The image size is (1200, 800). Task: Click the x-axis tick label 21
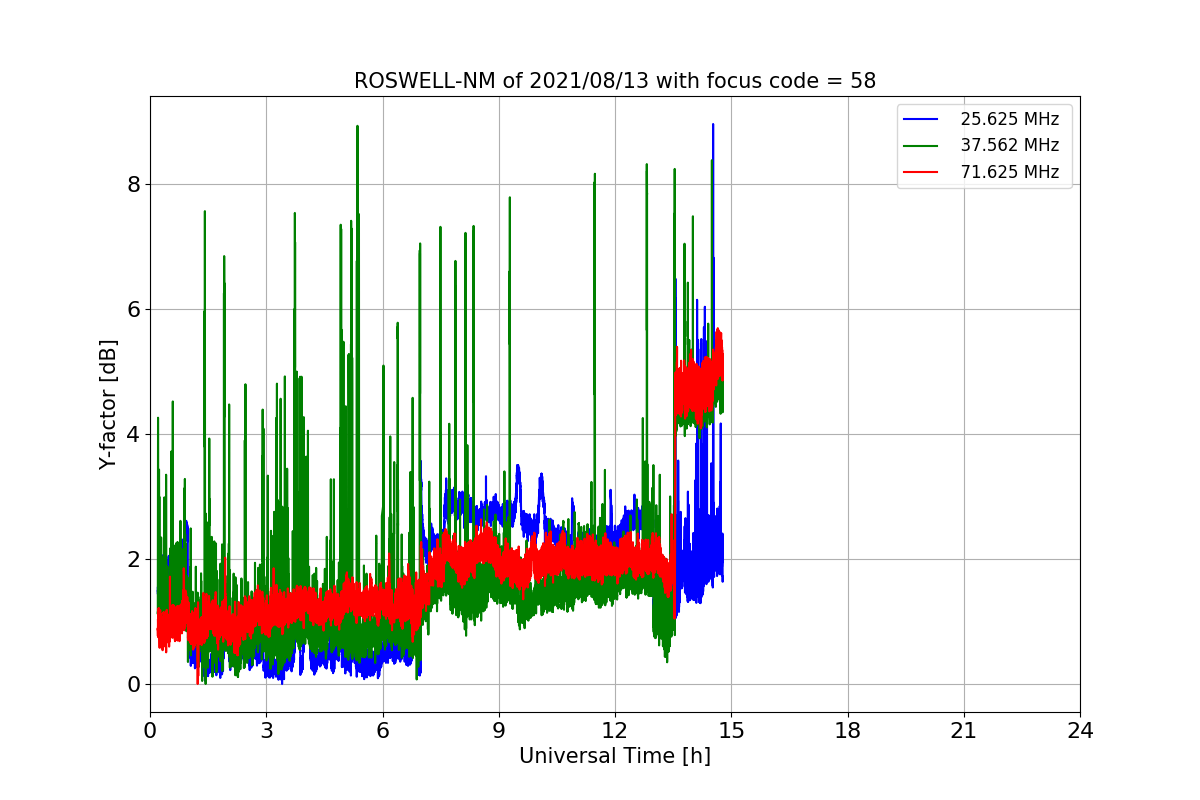[964, 731]
